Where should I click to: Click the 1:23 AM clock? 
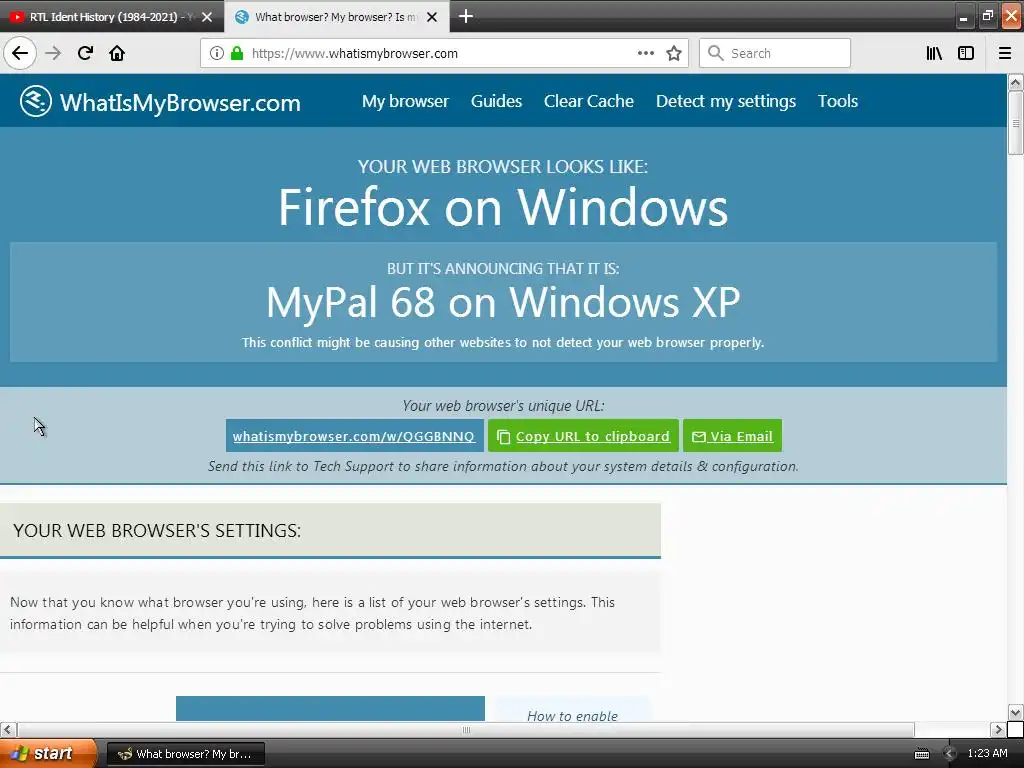[x=987, y=754]
